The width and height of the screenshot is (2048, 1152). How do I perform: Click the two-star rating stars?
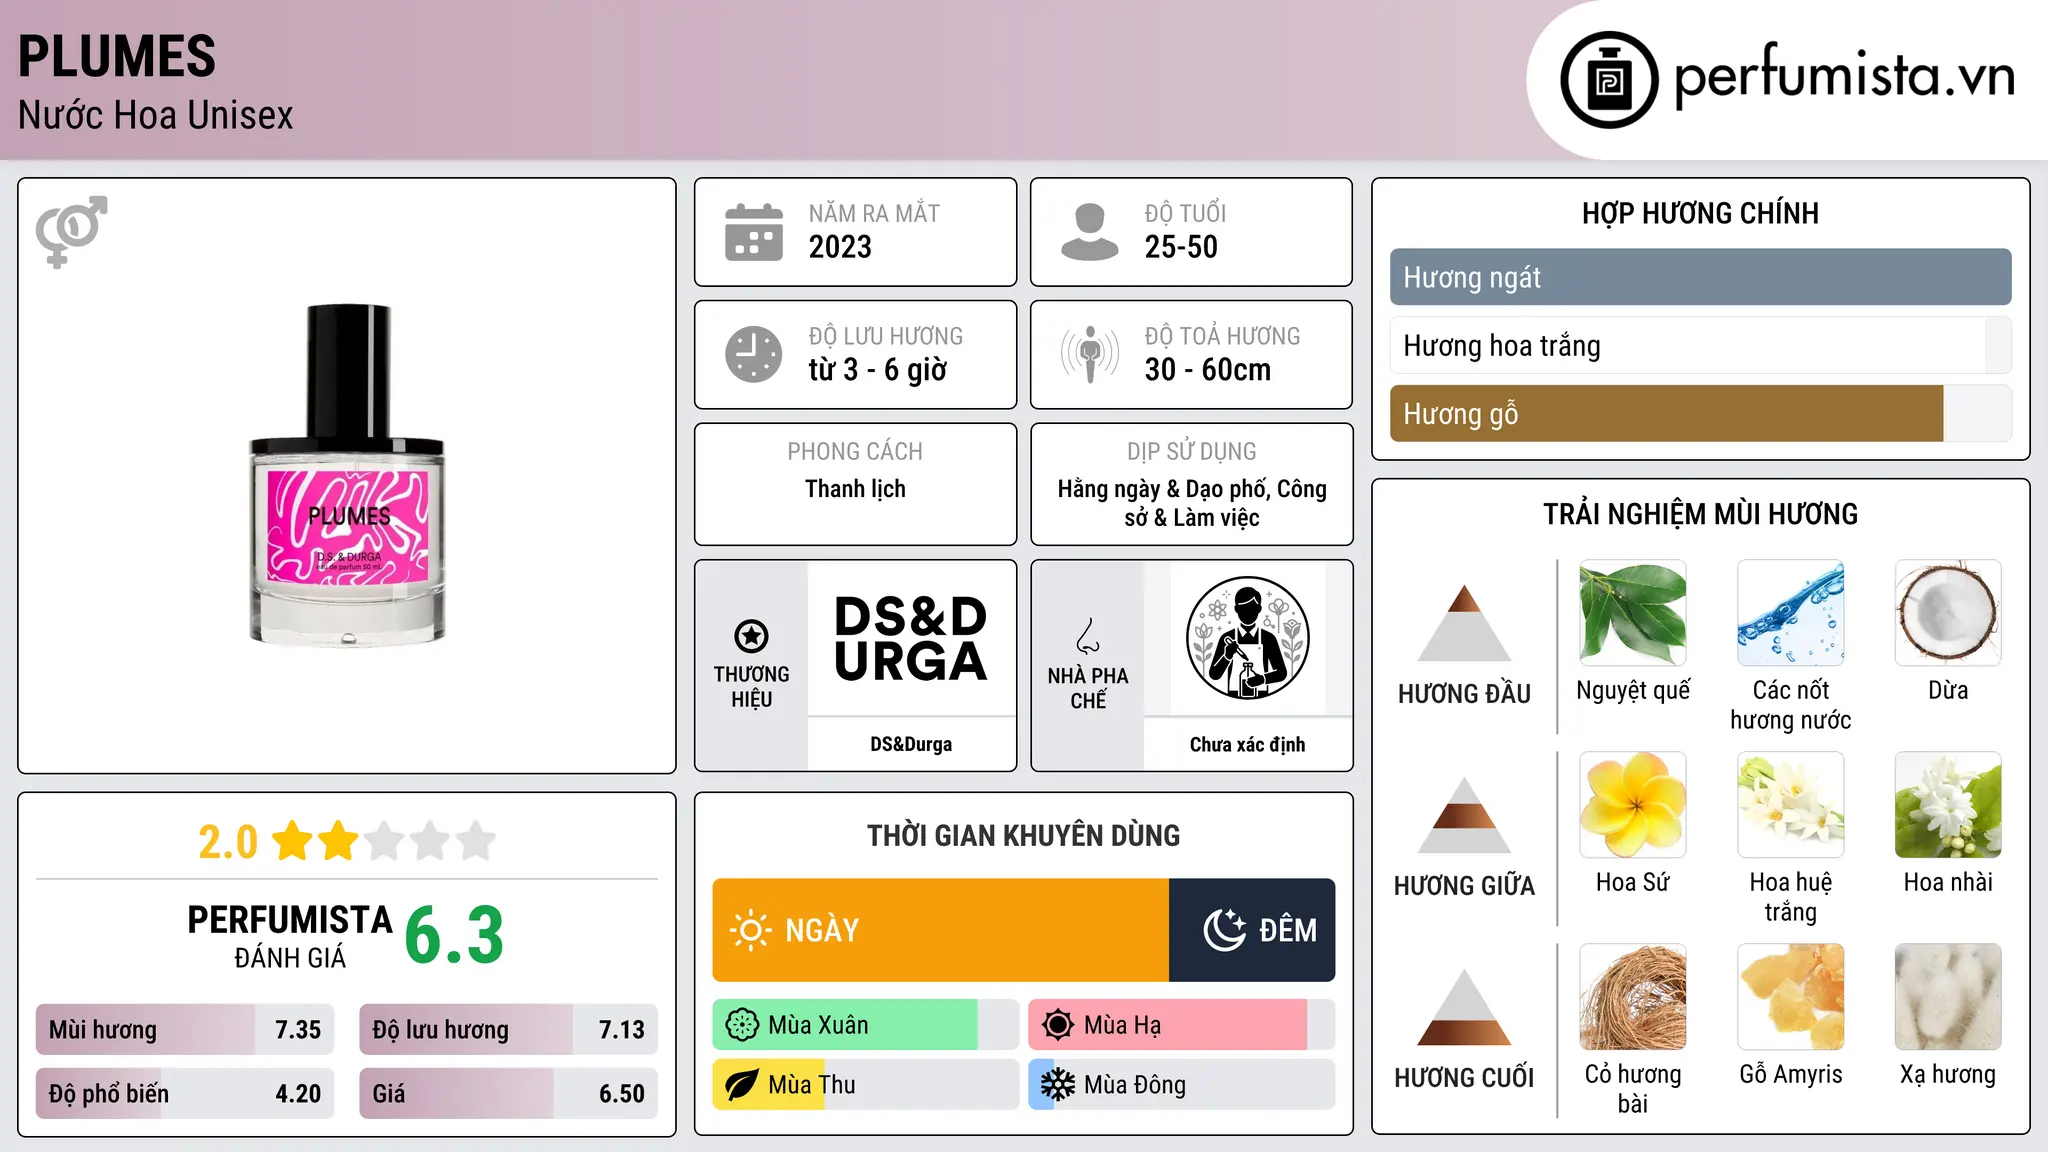(x=383, y=841)
